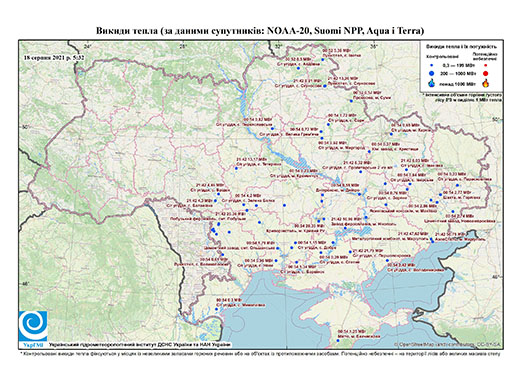The image size is (520, 368).
Task: Click the blue marker near the Kharkiv label
Action: [391, 134]
